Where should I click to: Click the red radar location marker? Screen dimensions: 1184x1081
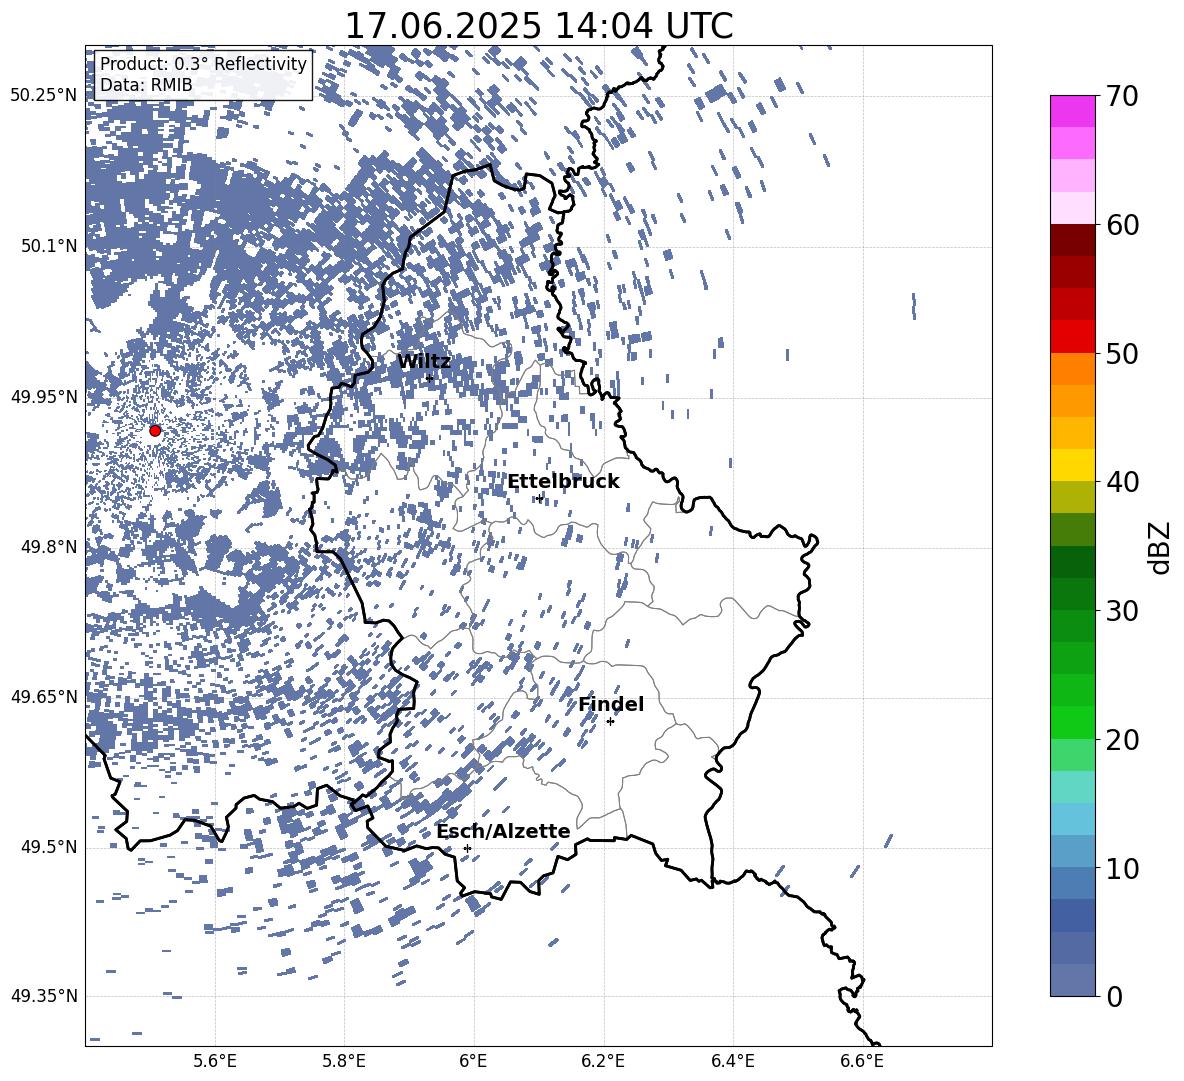pos(155,431)
